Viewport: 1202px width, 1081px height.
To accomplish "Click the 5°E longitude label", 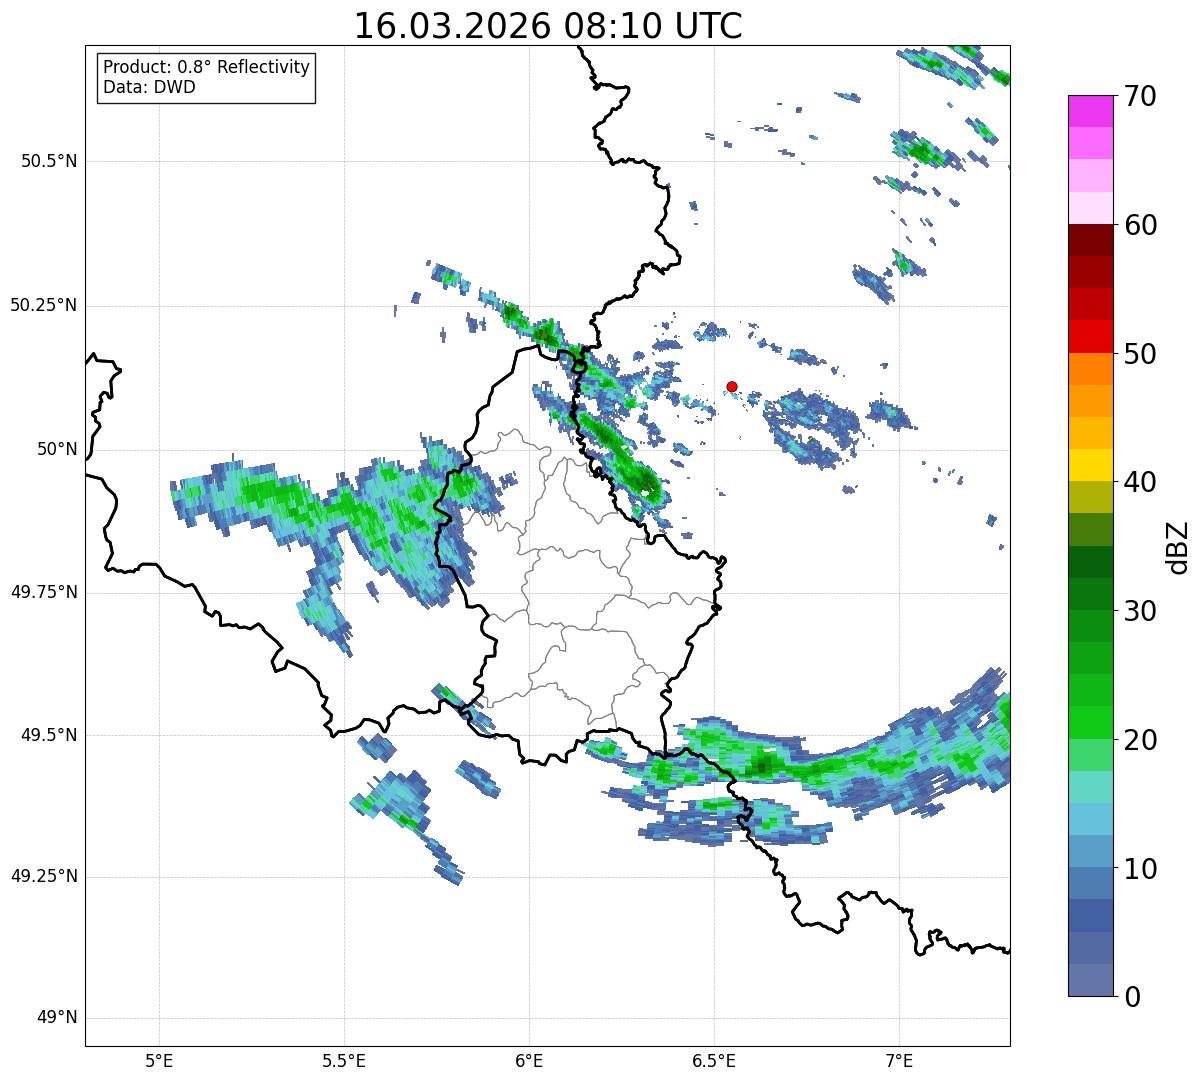I will pyautogui.click(x=159, y=1060).
